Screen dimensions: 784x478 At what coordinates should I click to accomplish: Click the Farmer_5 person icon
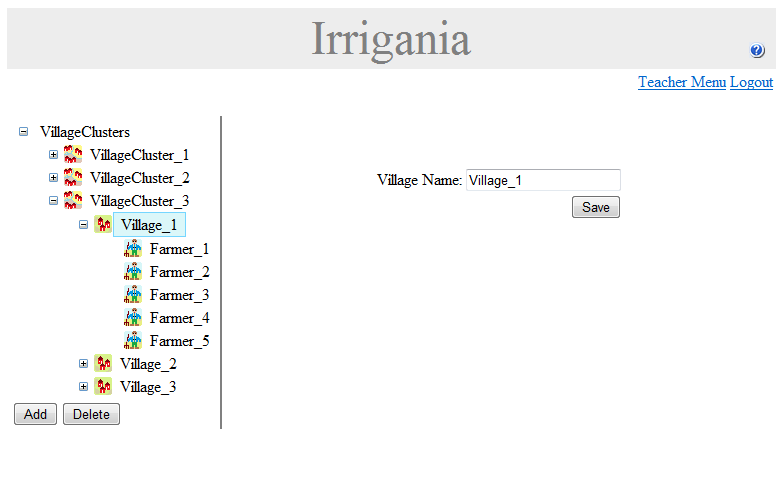pyautogui.click(x=133, y=341)
